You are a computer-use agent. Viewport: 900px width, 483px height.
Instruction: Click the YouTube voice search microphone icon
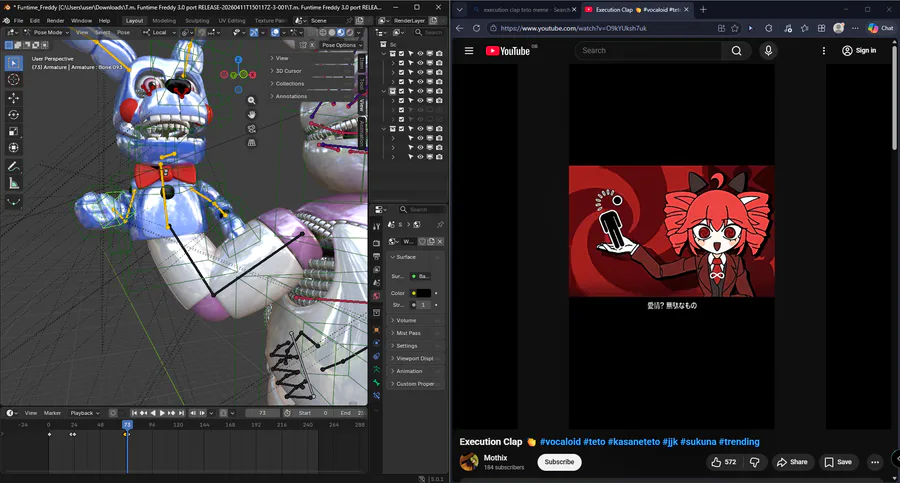pyautogui.click(x=768, y=51)
